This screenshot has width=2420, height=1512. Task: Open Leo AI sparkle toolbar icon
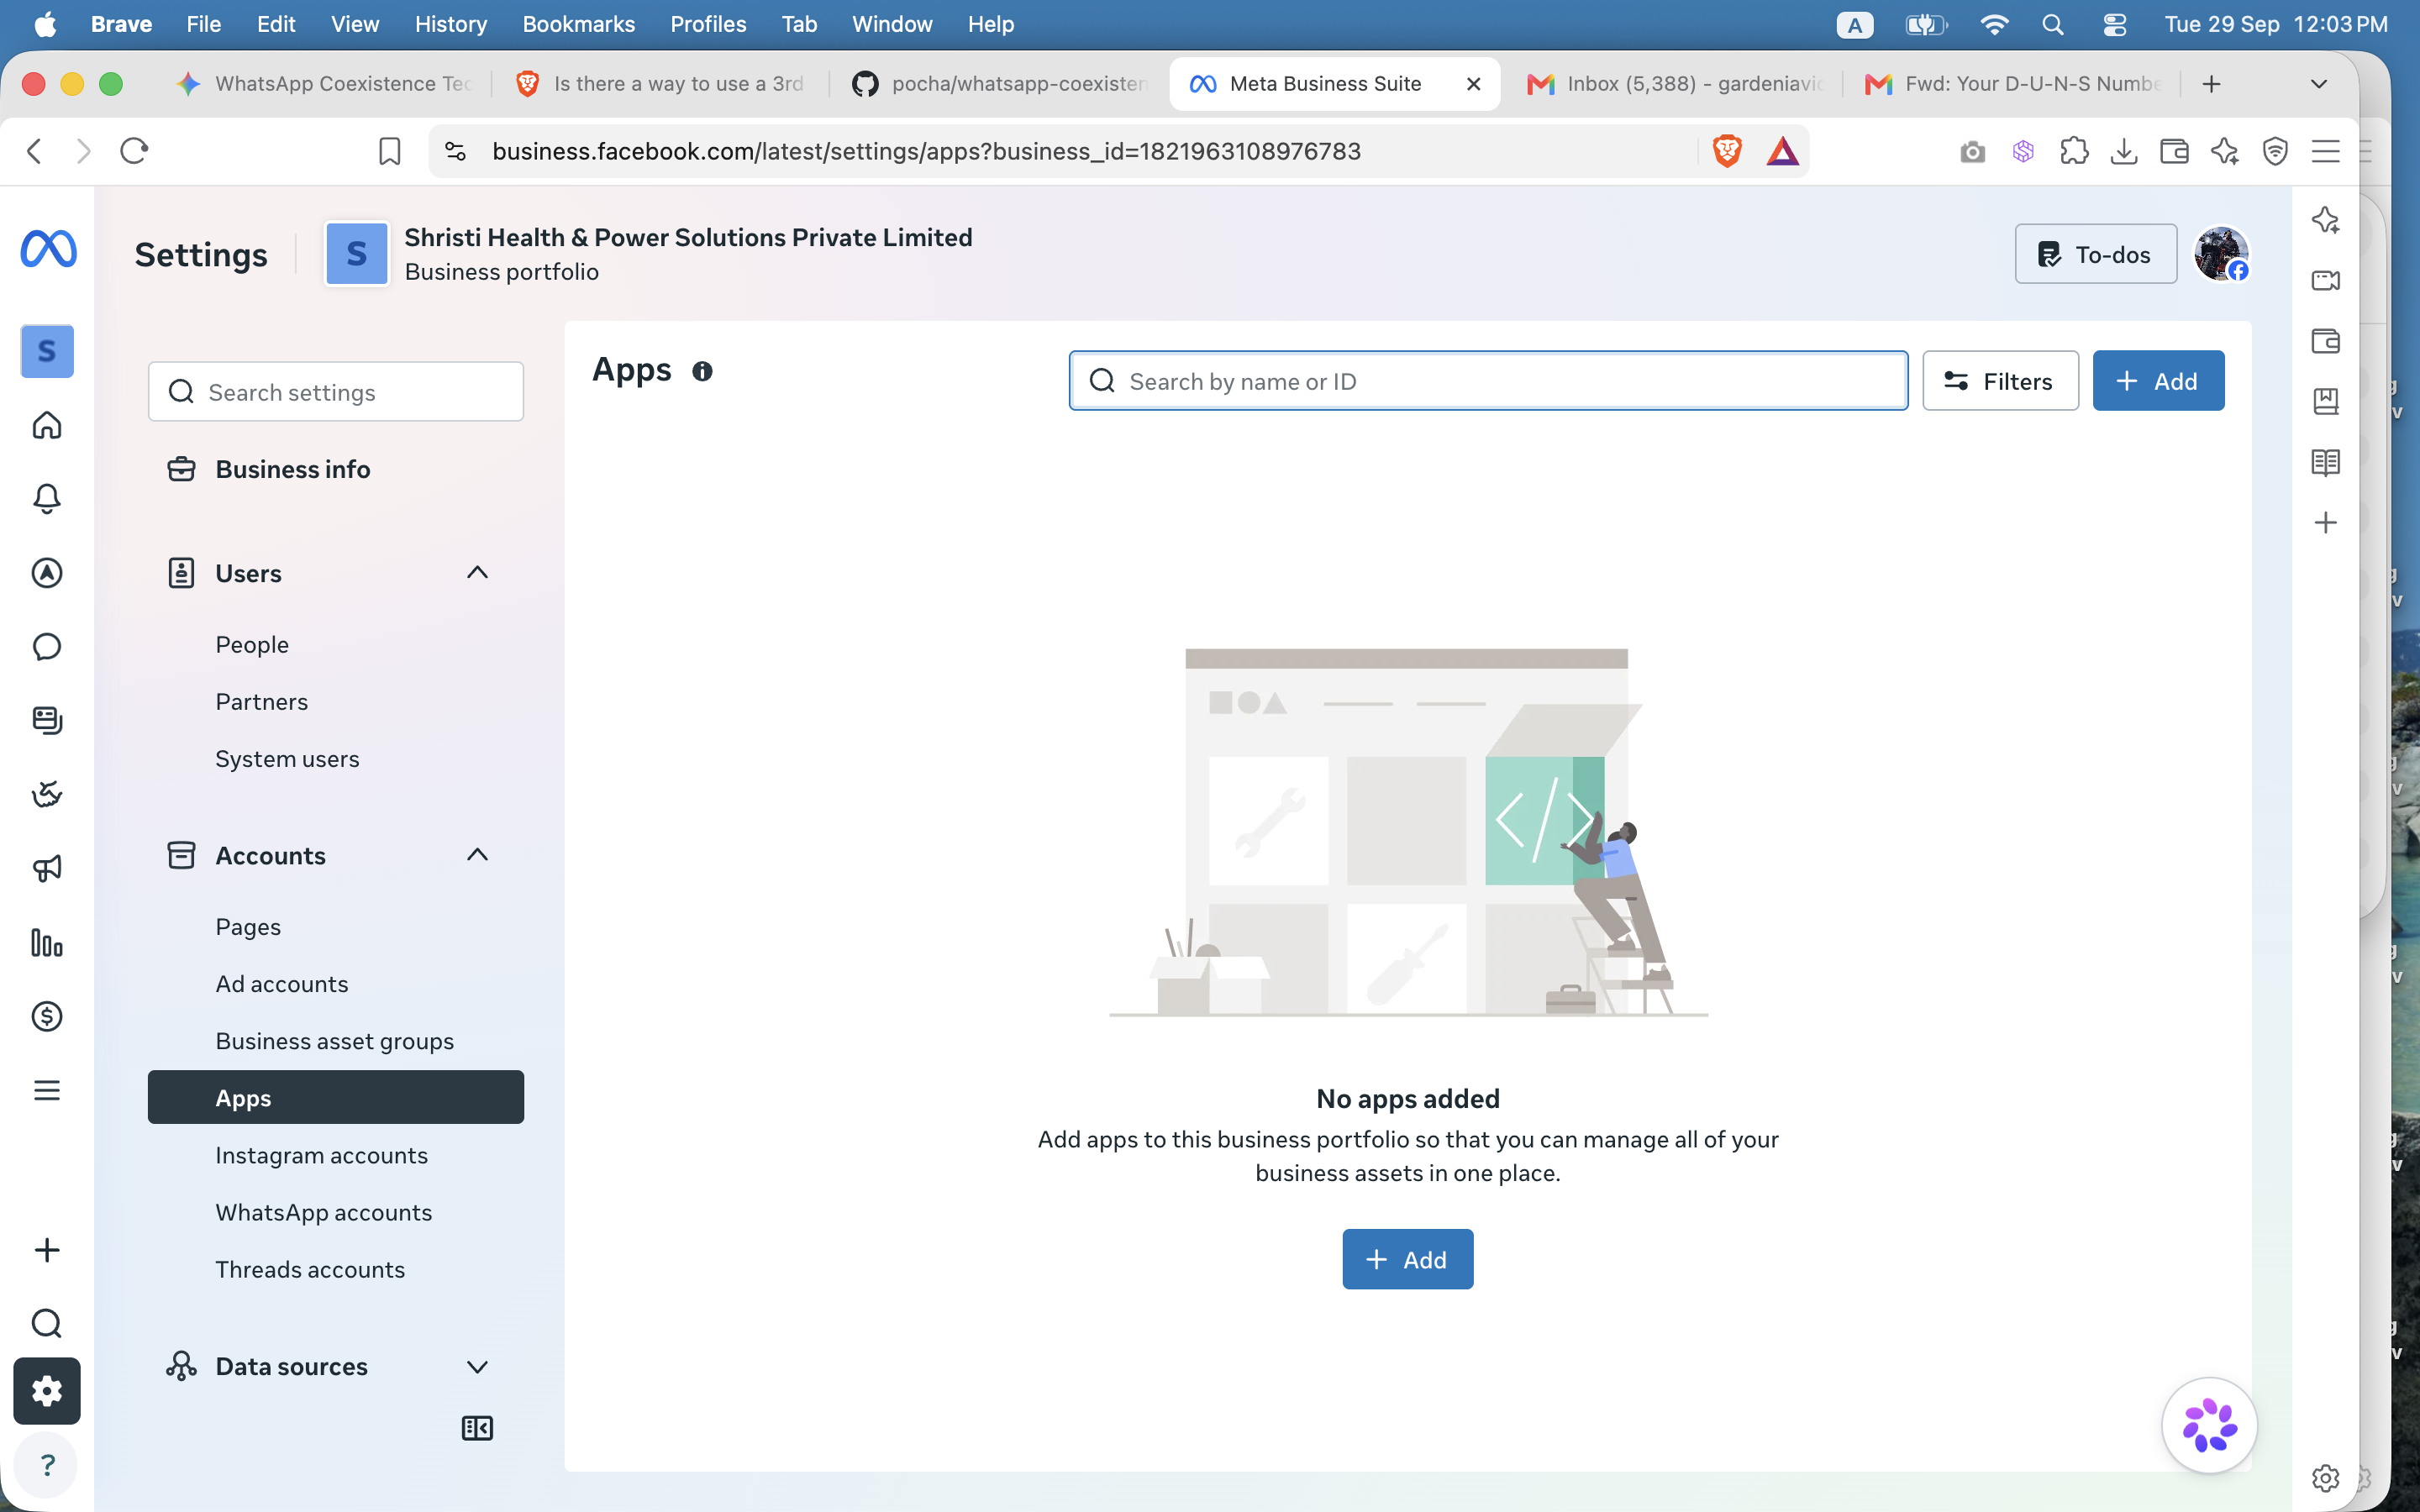pos(2225,151)
